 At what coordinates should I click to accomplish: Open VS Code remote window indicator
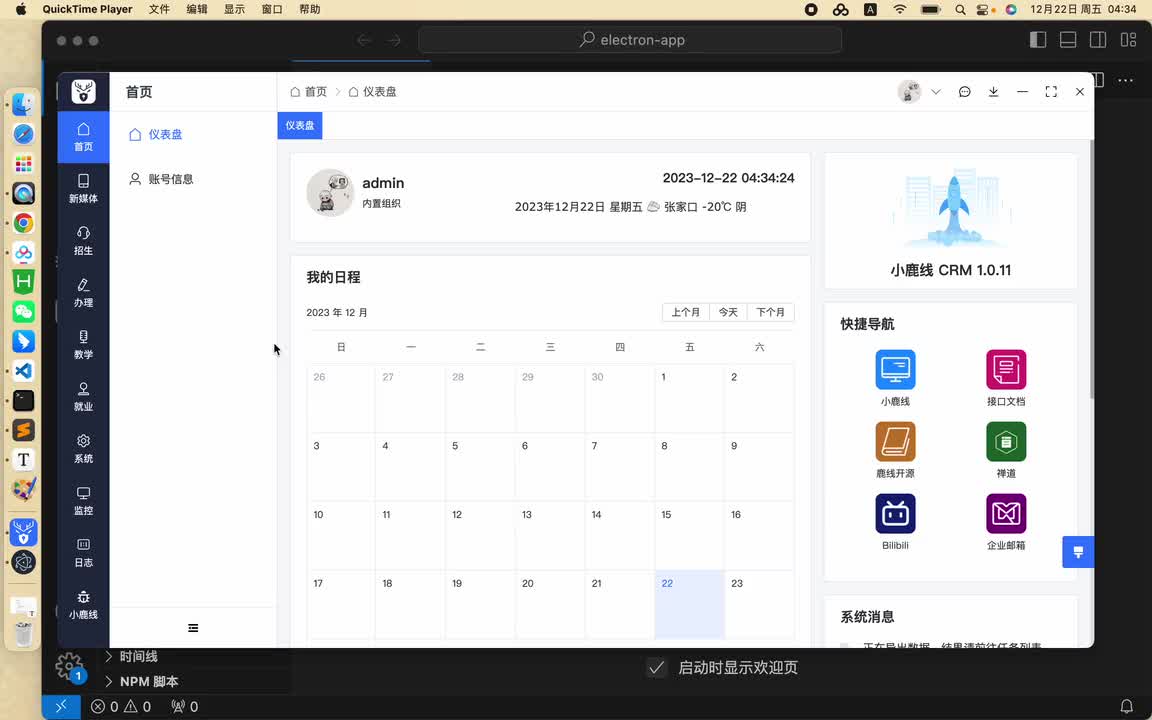click(x=61, y=707)
